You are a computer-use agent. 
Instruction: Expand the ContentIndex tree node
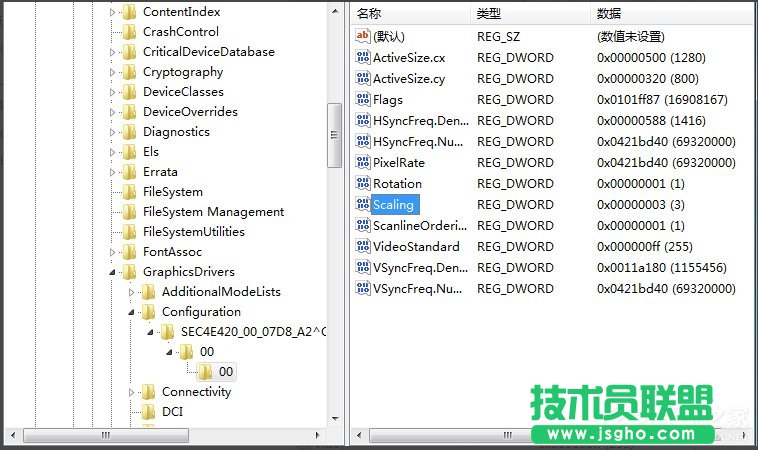point(112,12)
